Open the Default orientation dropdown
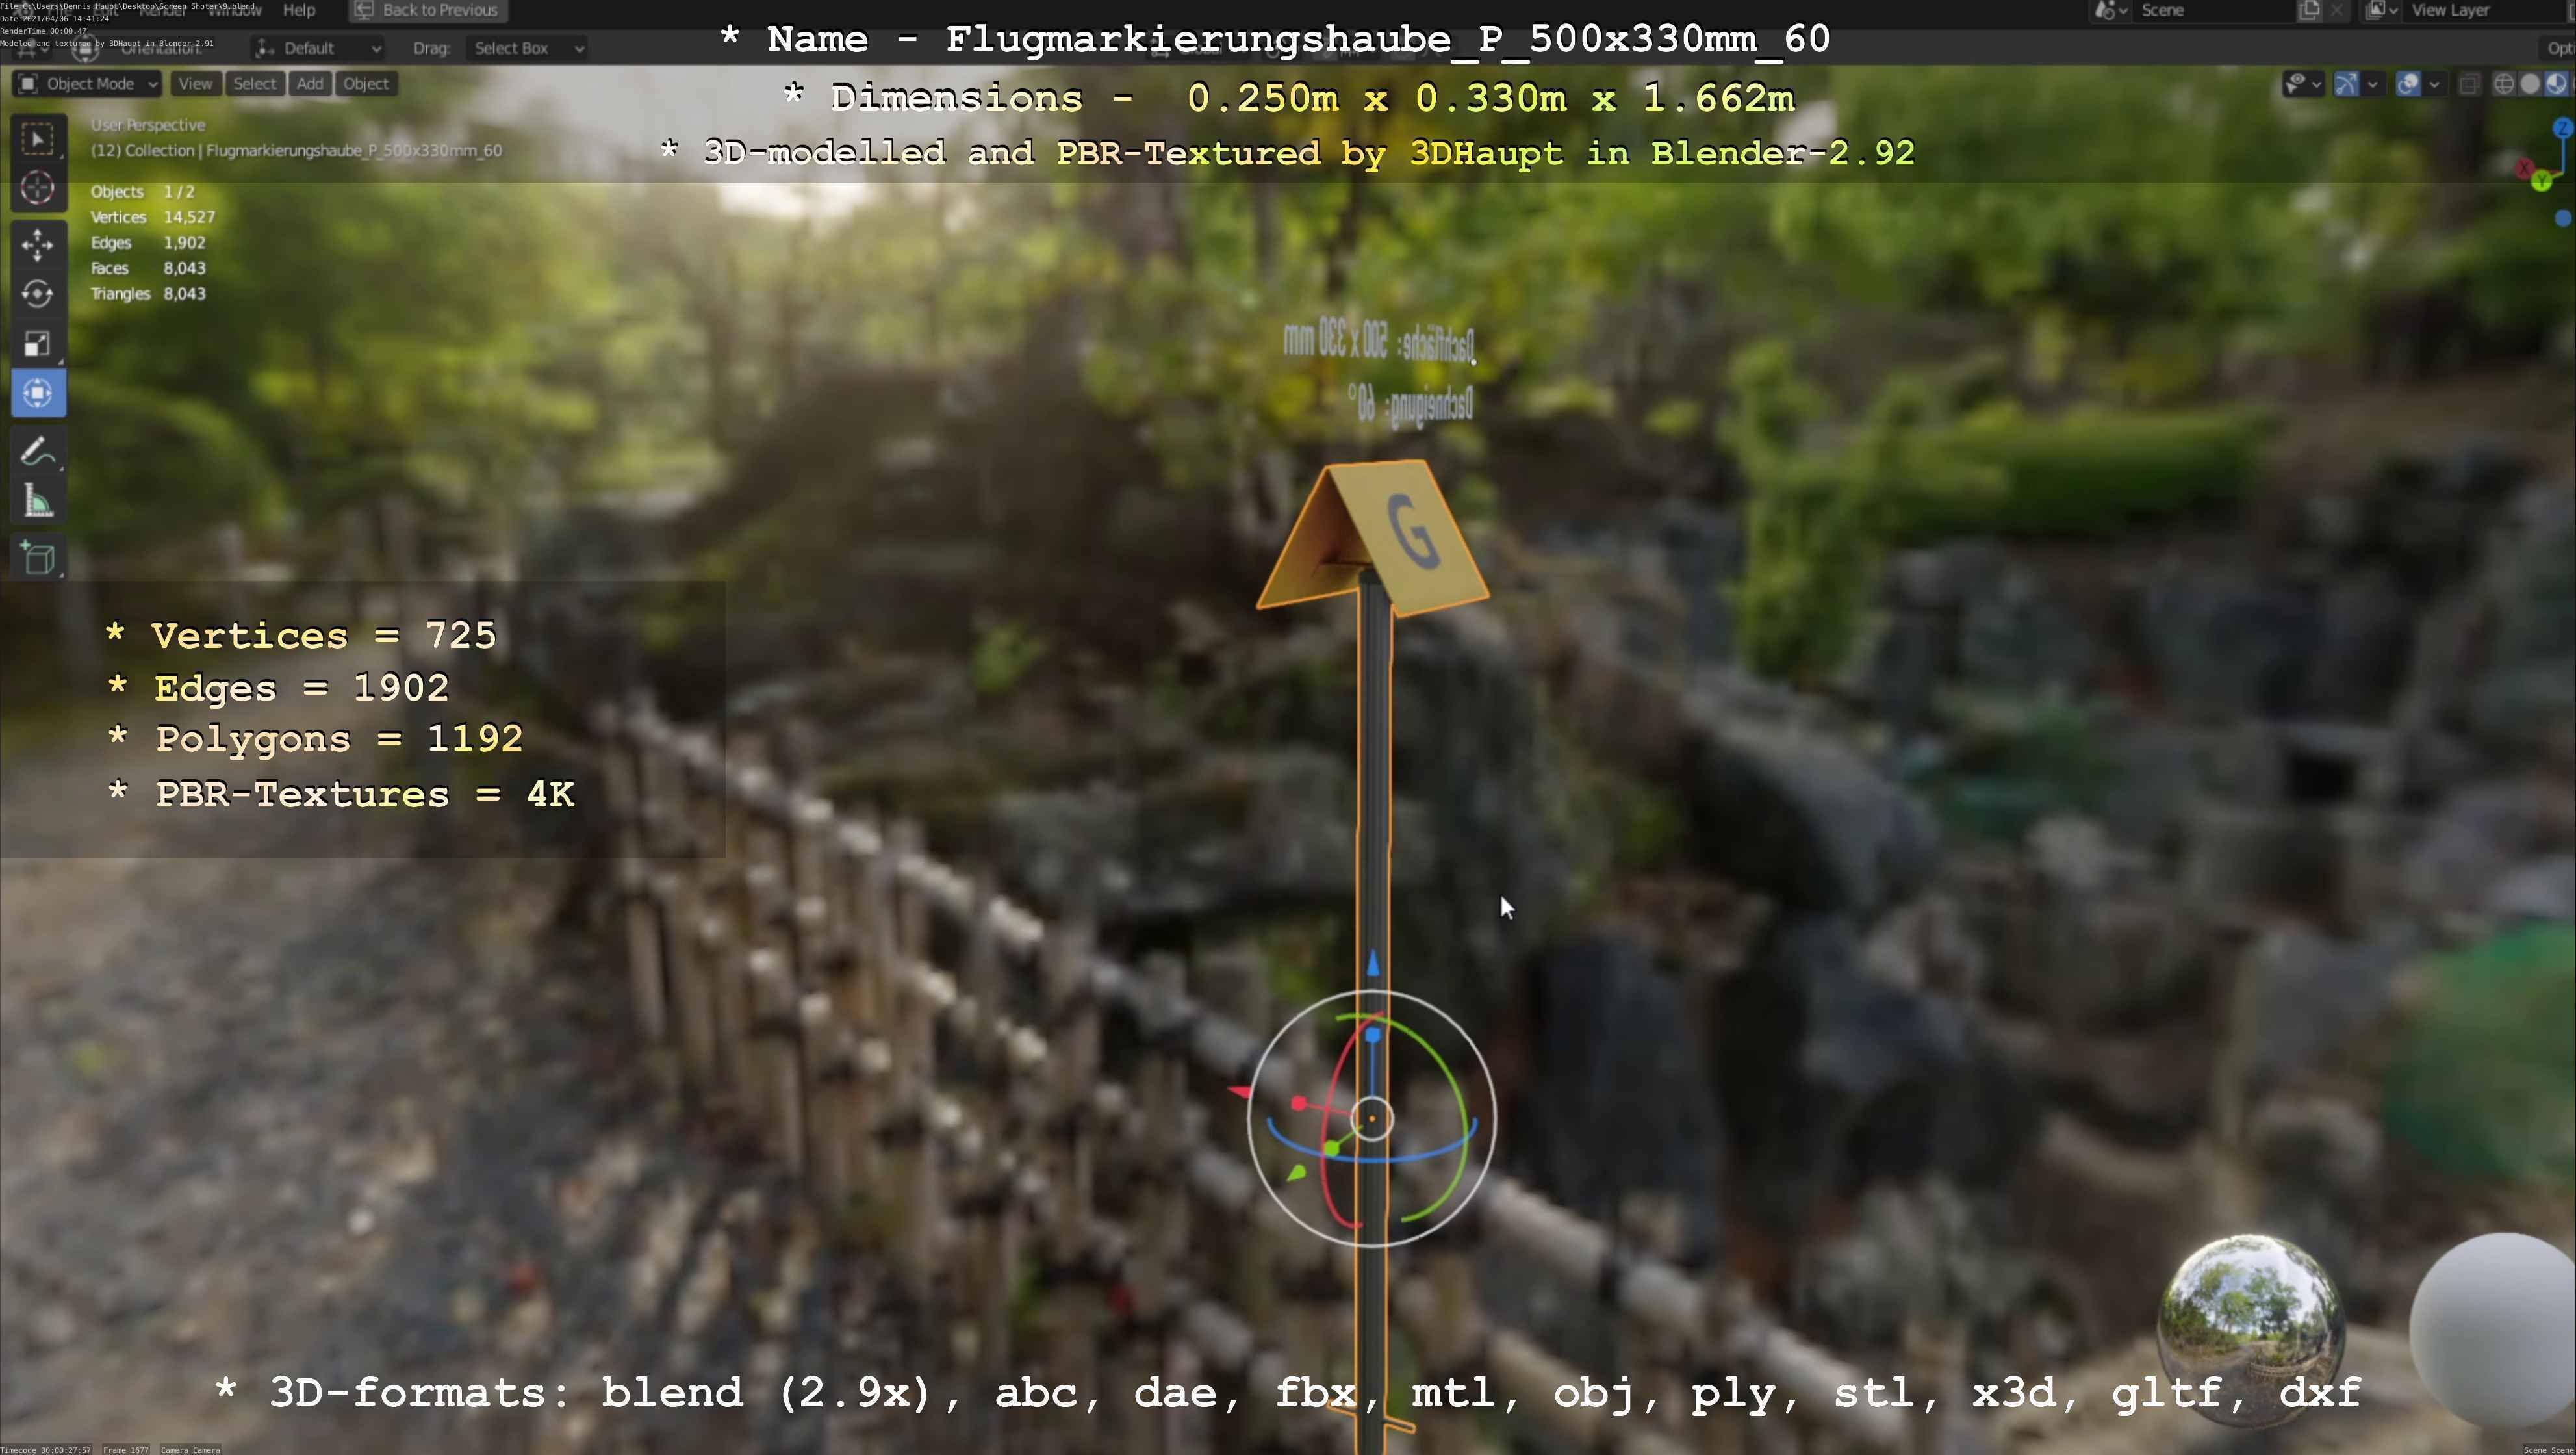 (318, 48)
